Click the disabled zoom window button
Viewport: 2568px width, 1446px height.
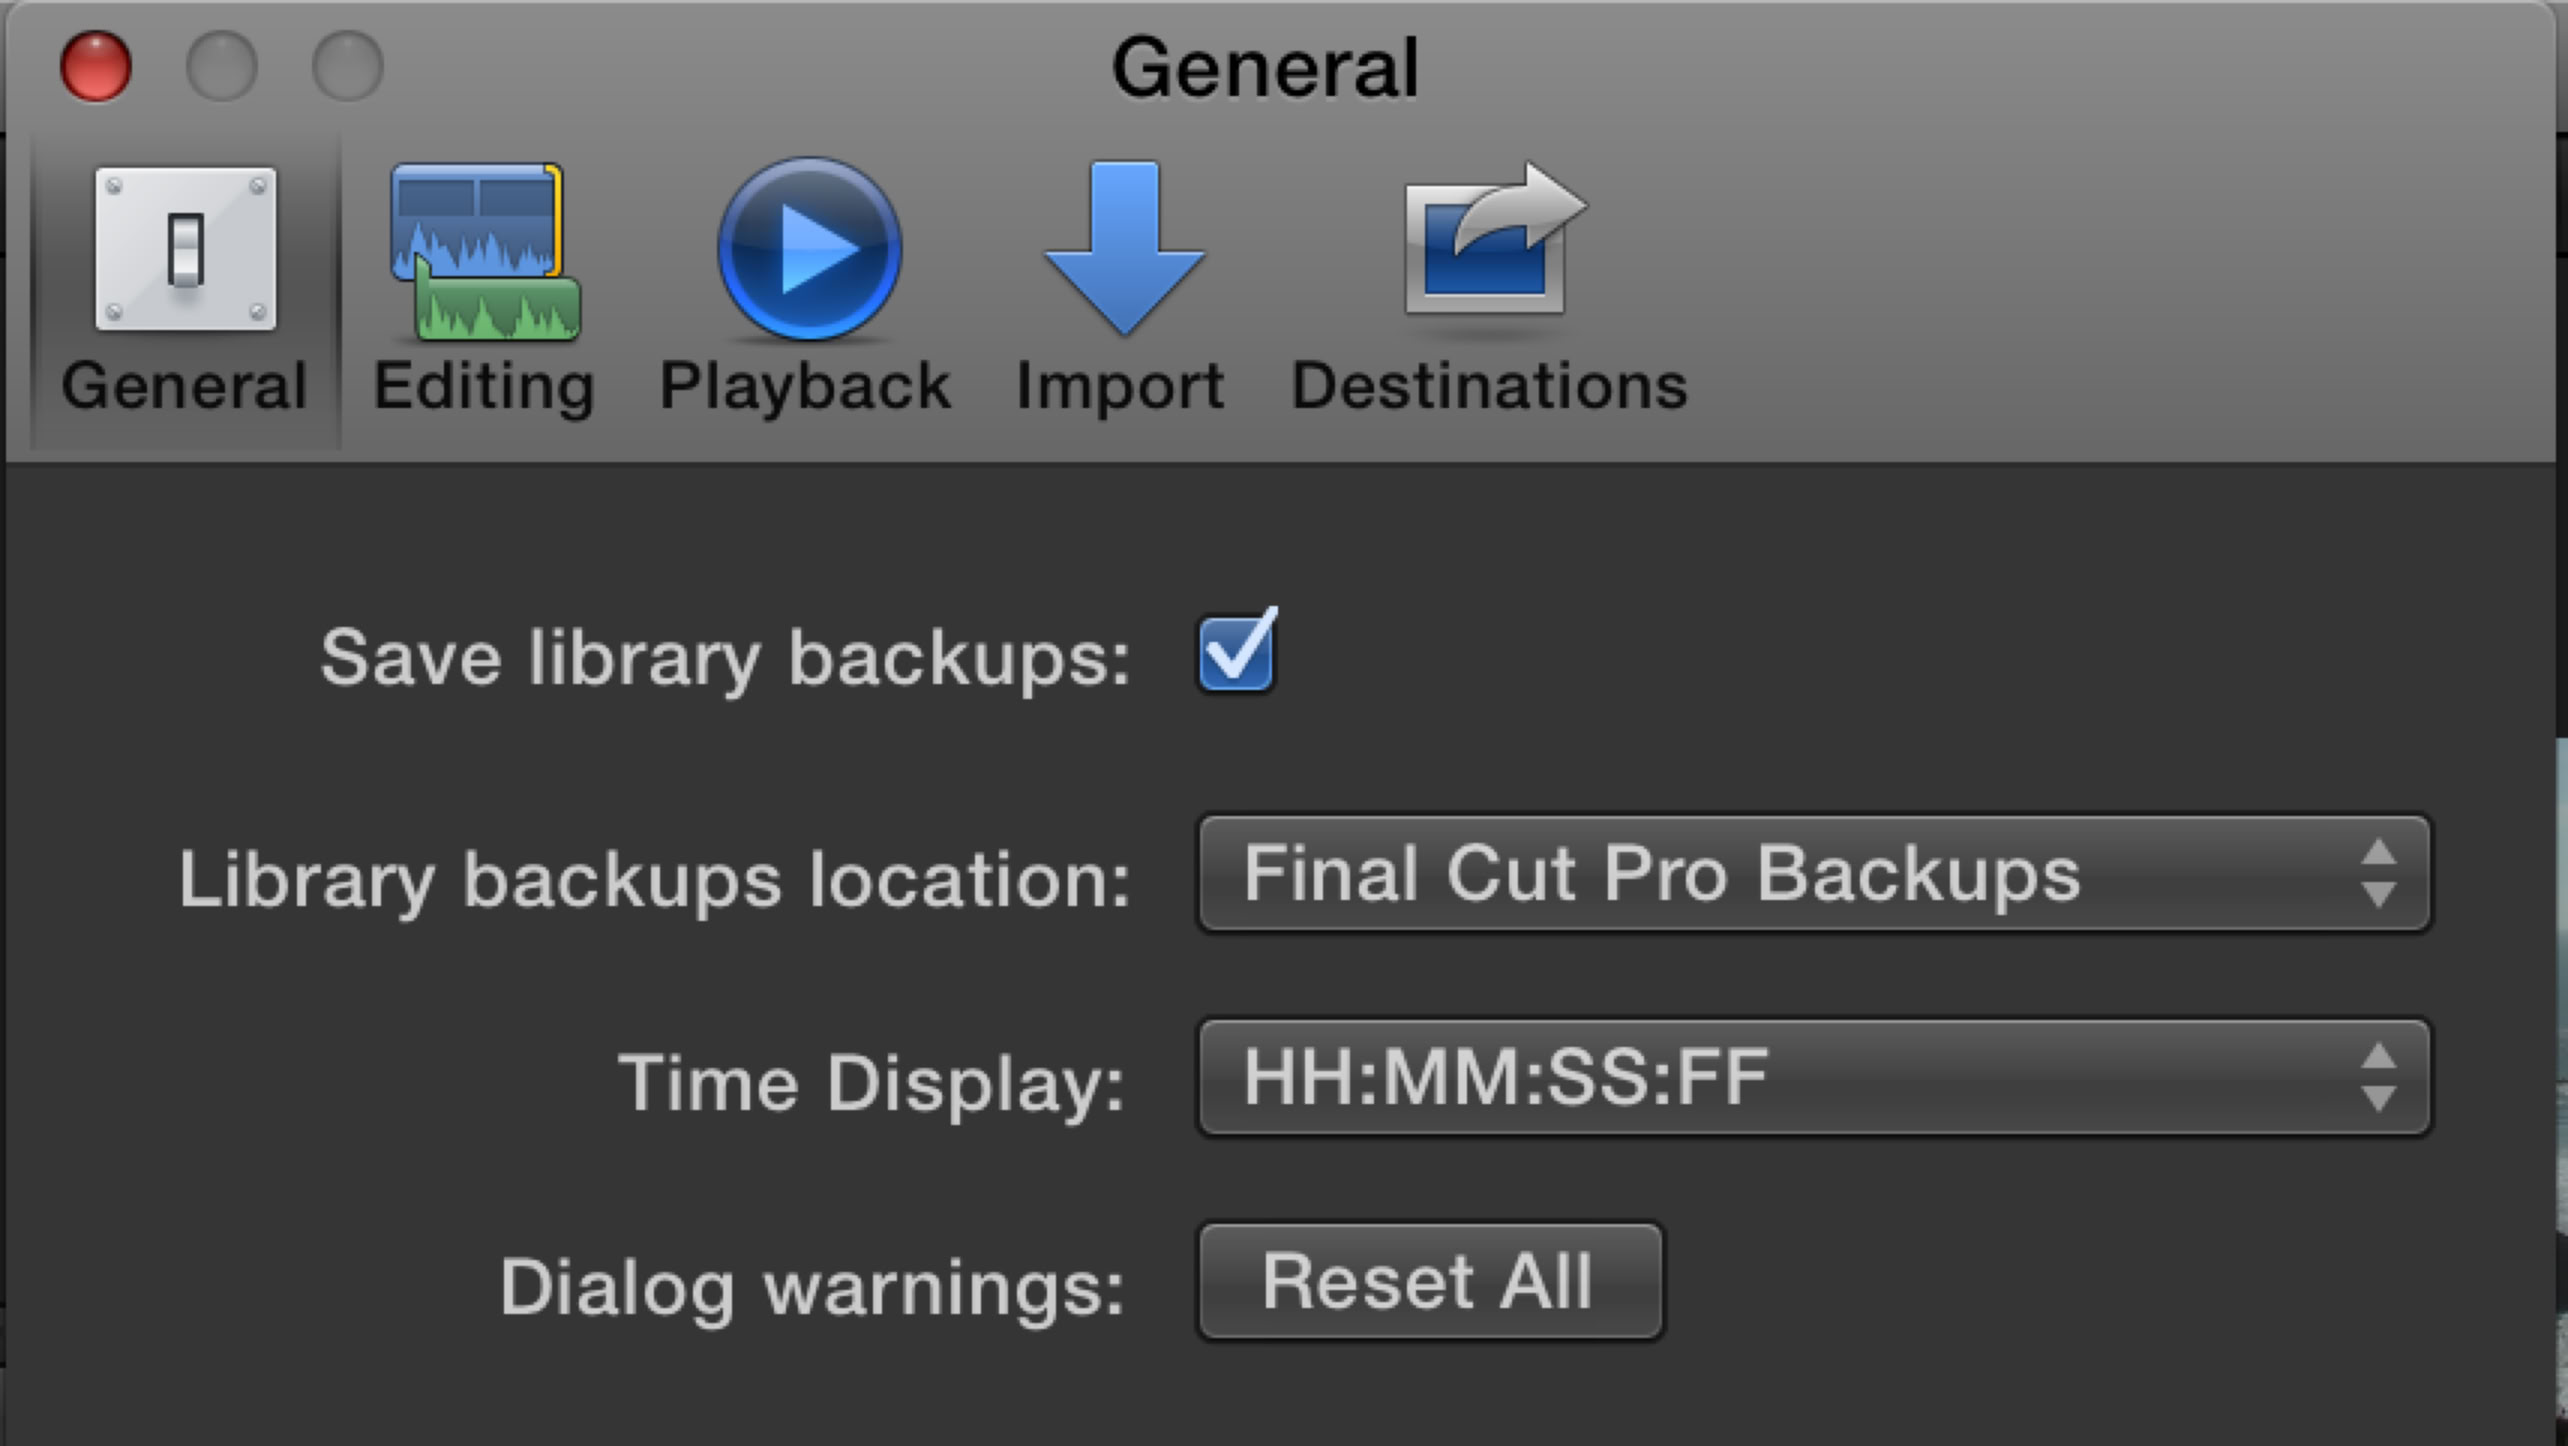(347, 67)
